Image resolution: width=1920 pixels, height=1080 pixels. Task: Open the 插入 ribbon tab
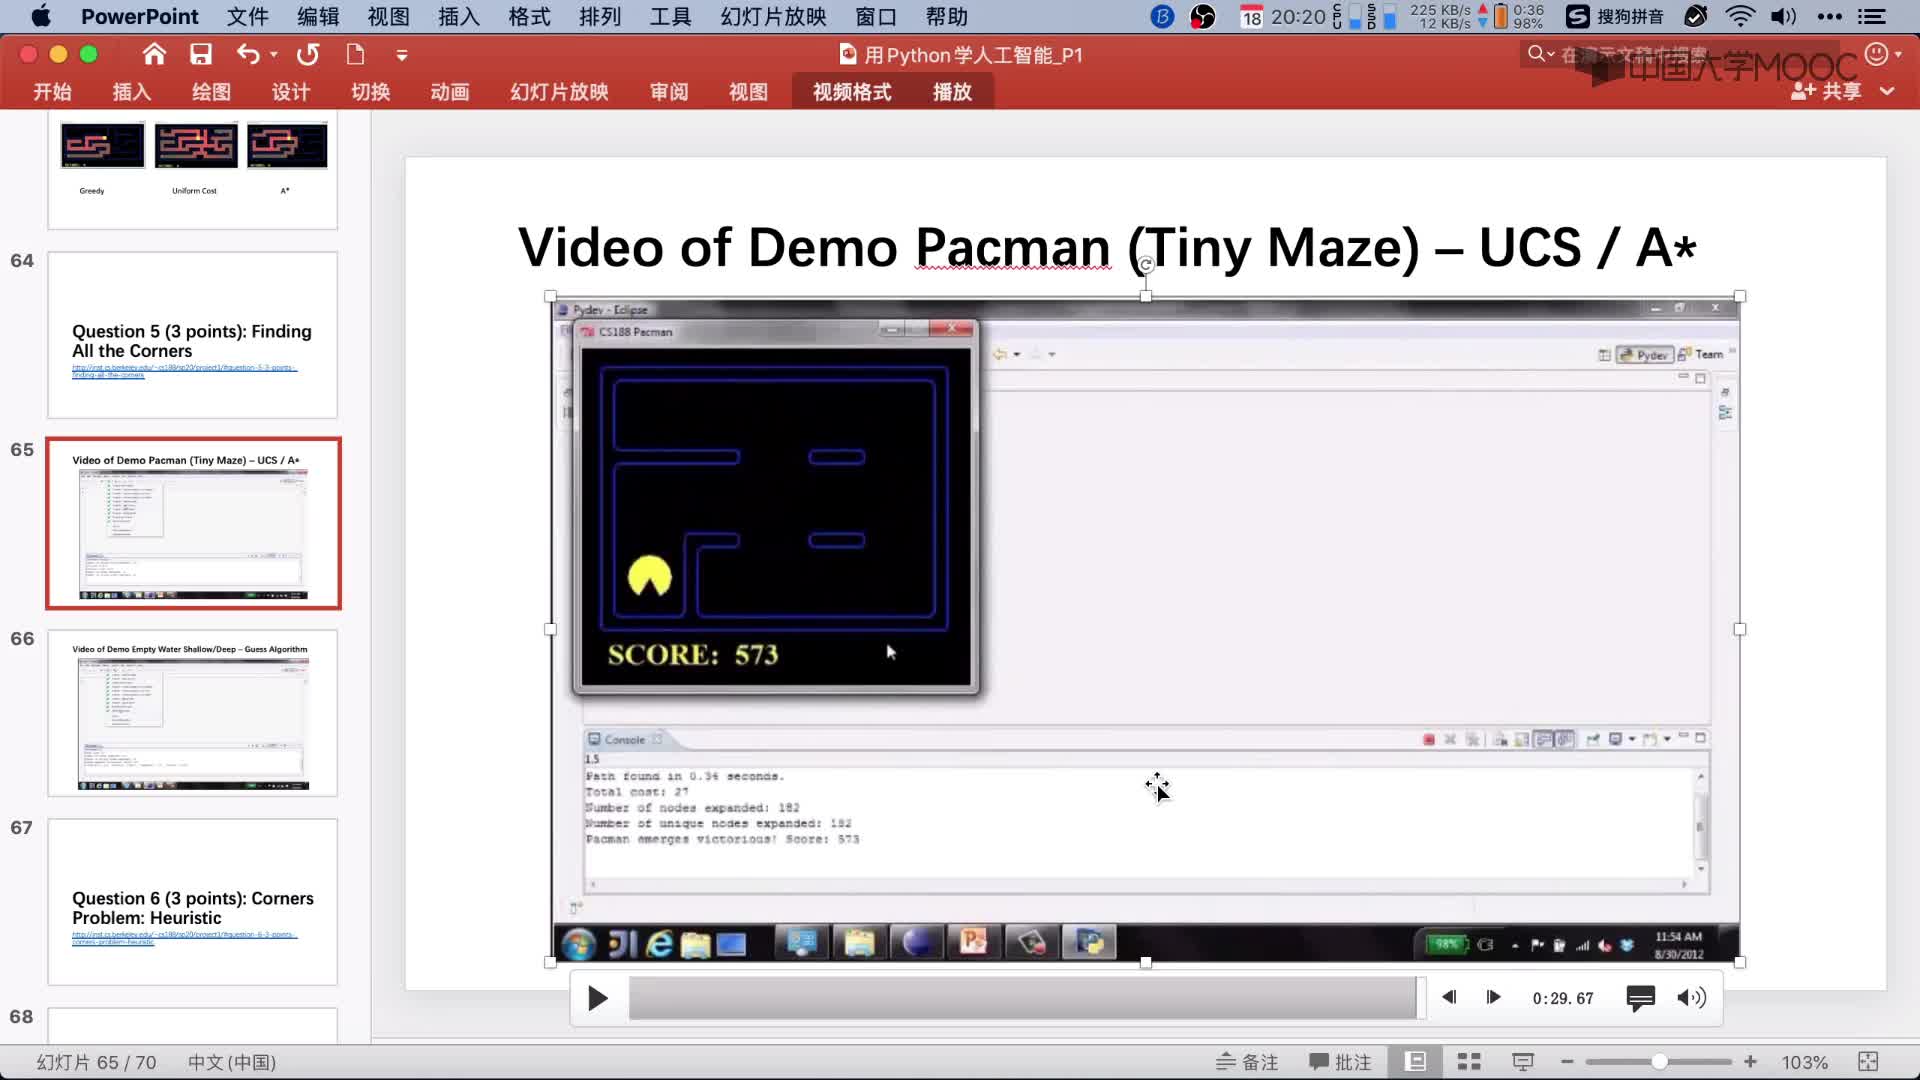click(131, 92)
